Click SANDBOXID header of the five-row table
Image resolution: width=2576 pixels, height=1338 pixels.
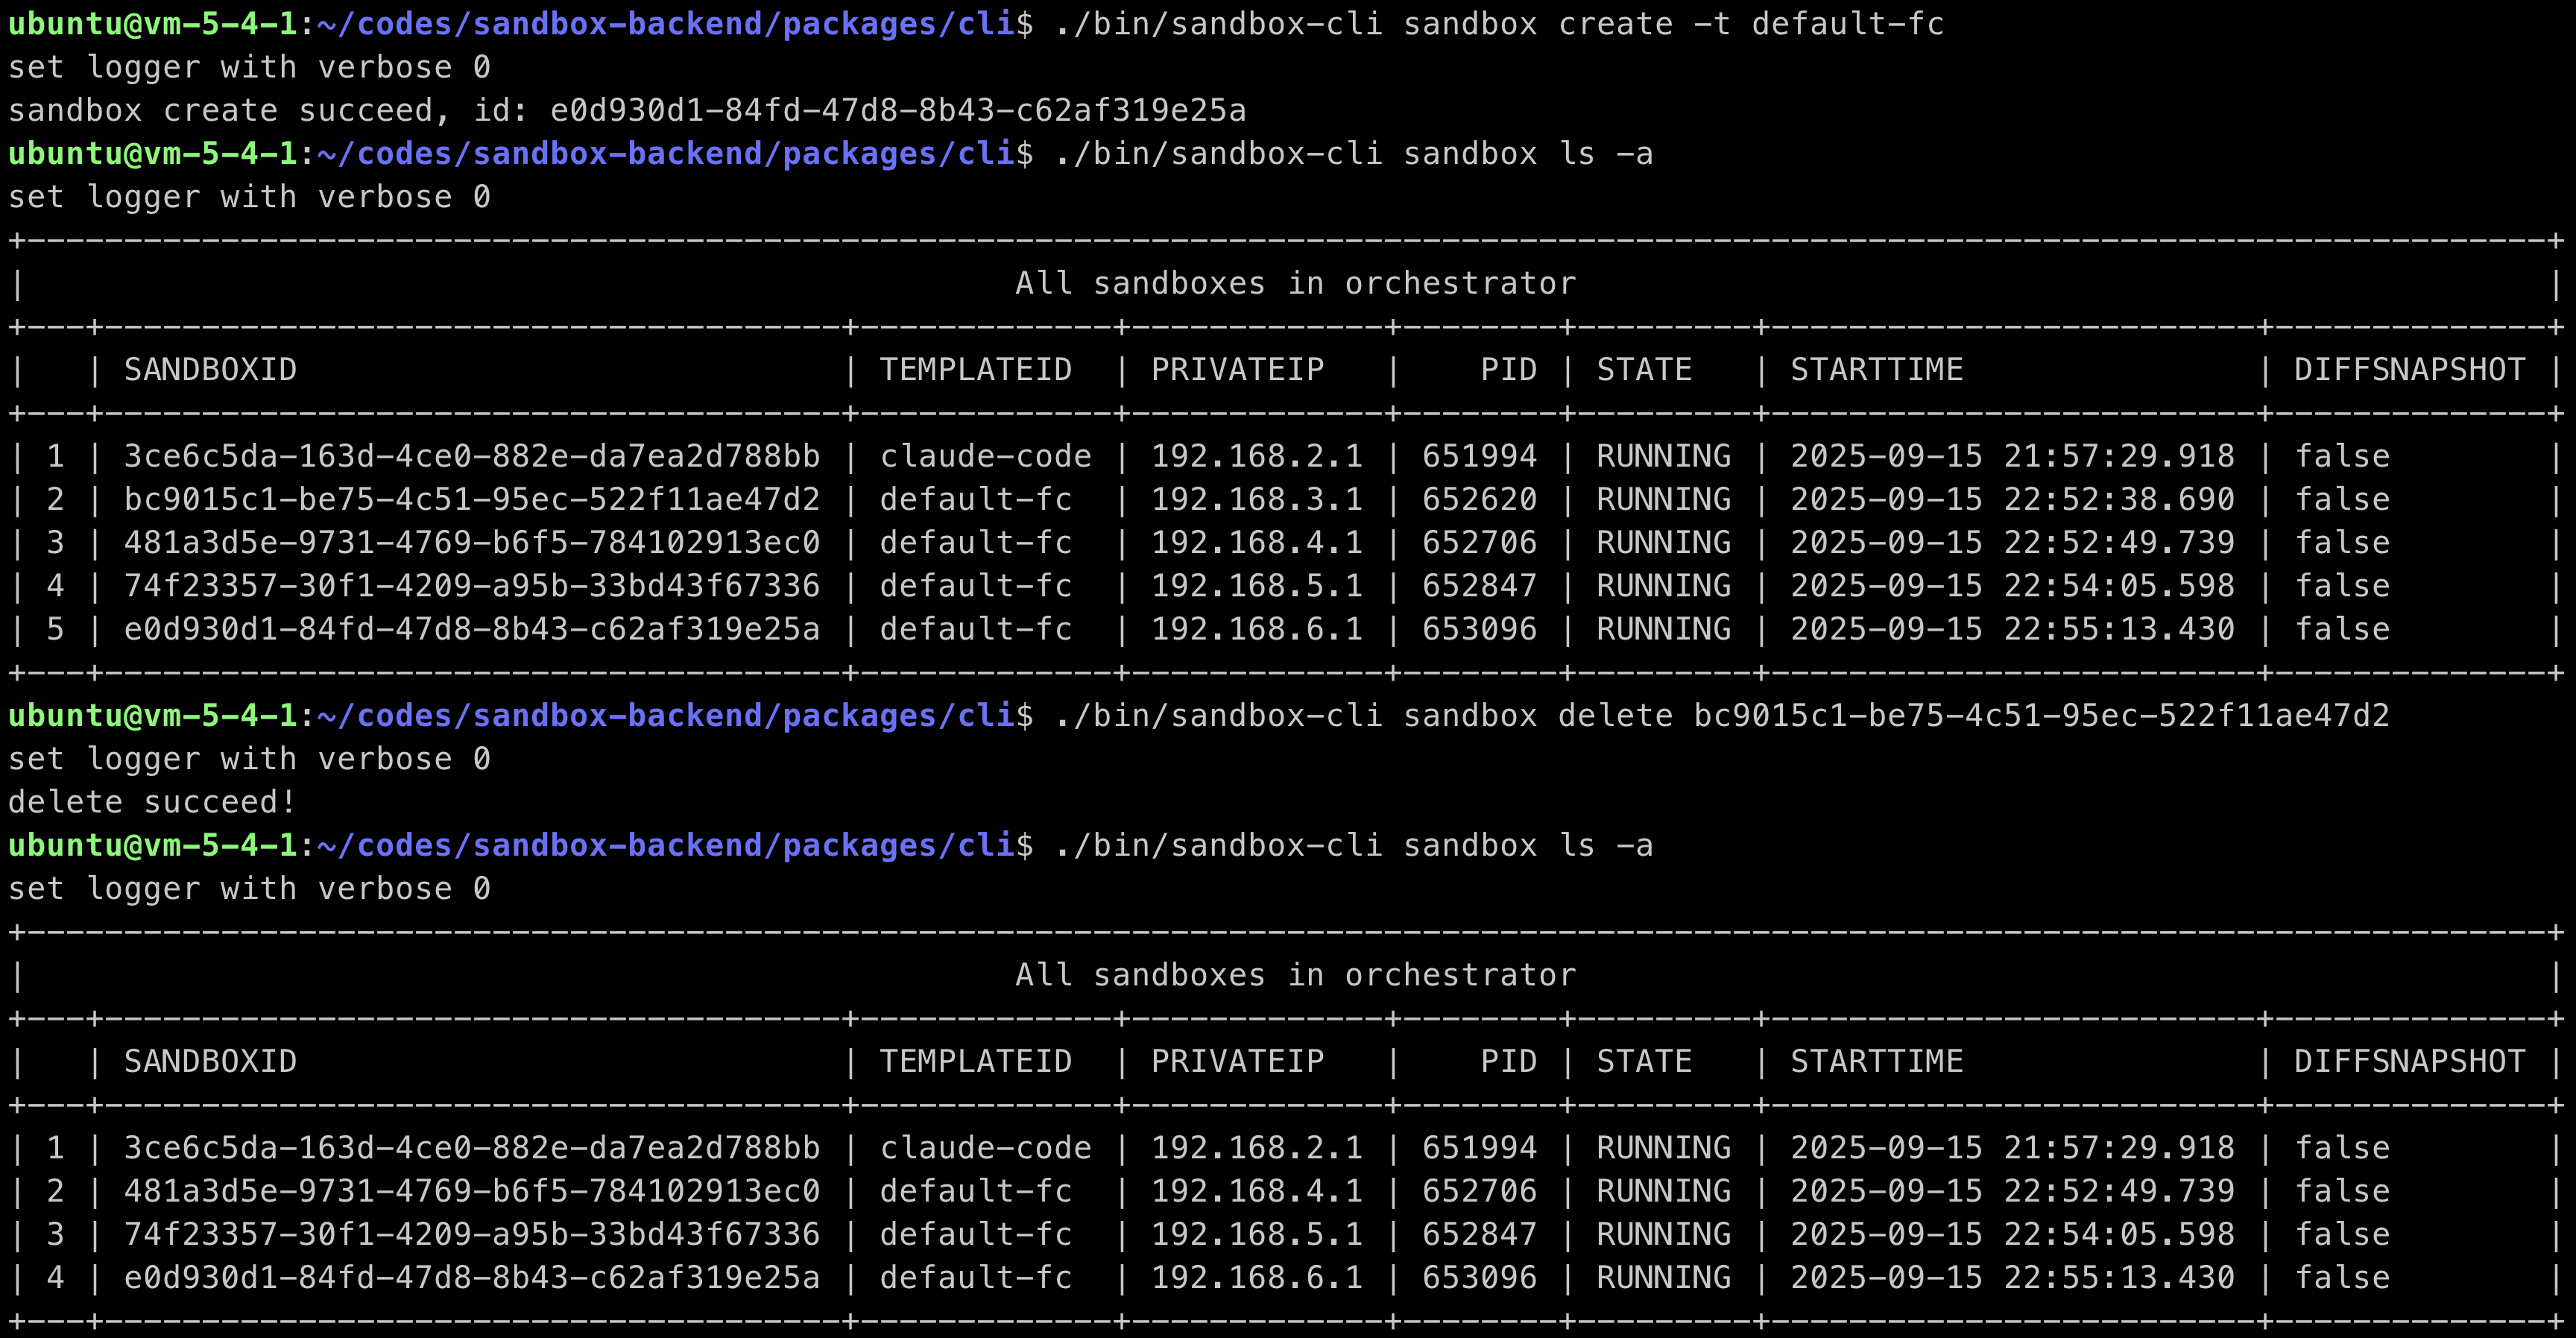click(x=210, y=370)
